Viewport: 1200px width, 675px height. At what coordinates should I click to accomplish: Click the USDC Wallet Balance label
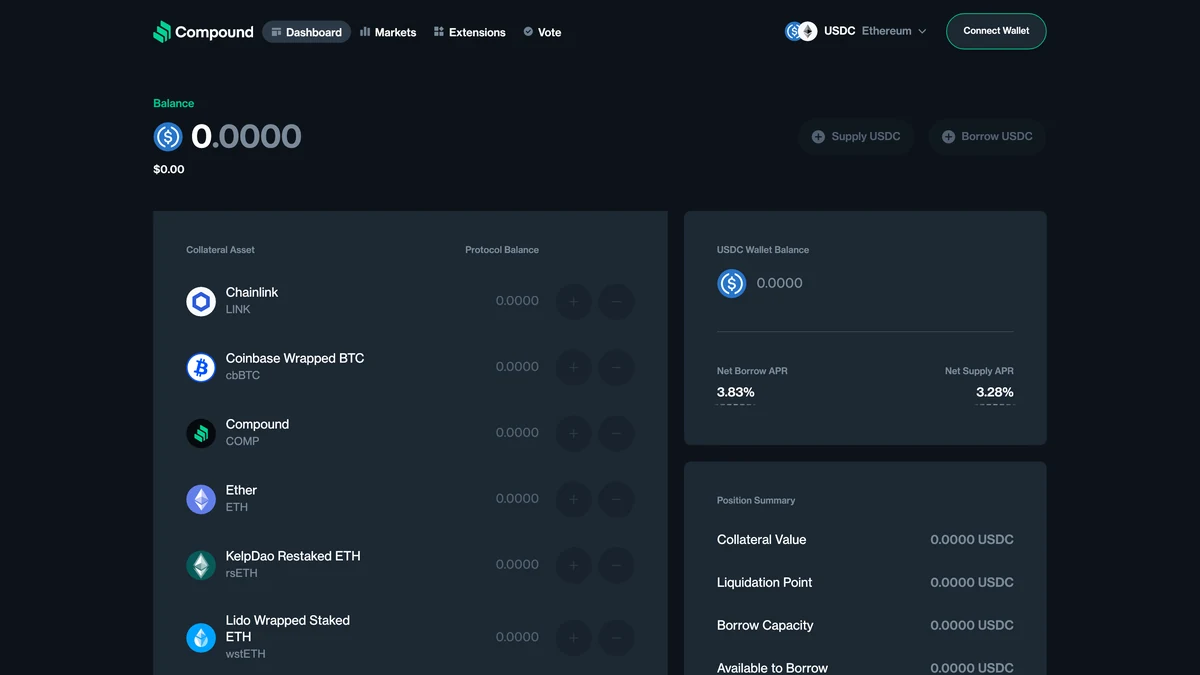(763, 250)
